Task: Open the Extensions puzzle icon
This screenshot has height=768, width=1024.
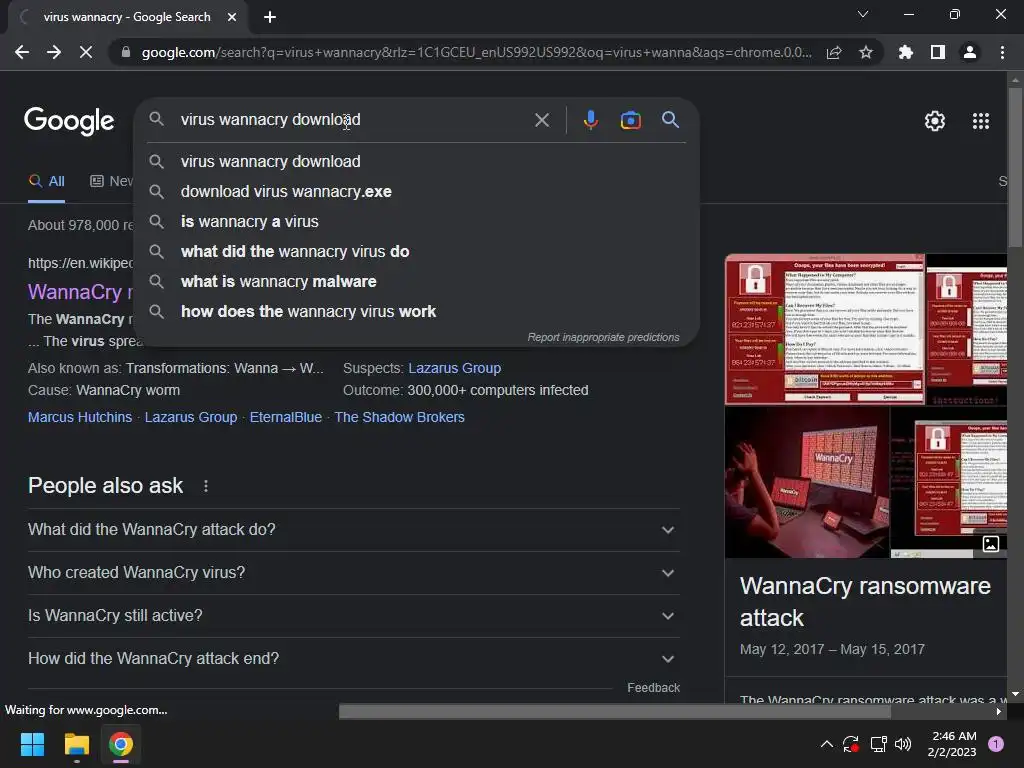Action: point(905,52)
